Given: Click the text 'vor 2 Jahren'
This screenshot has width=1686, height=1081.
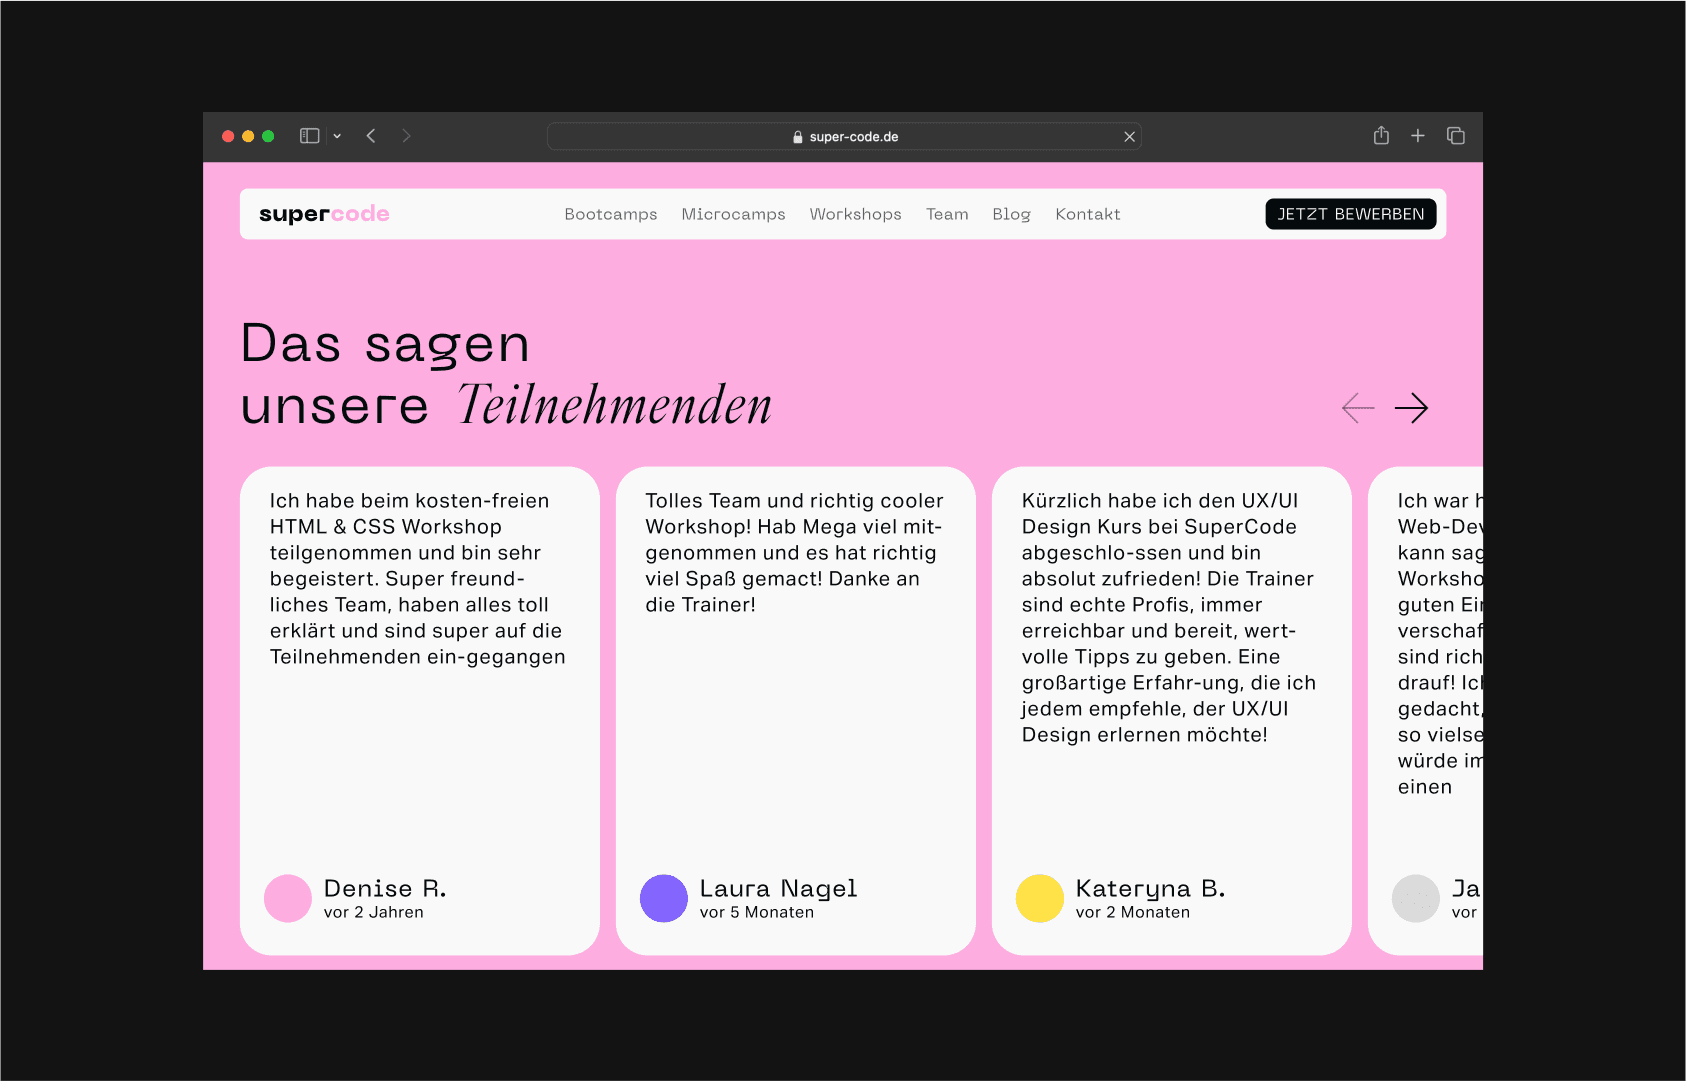Looking at the screenshot, I should (x=374, y=912).
